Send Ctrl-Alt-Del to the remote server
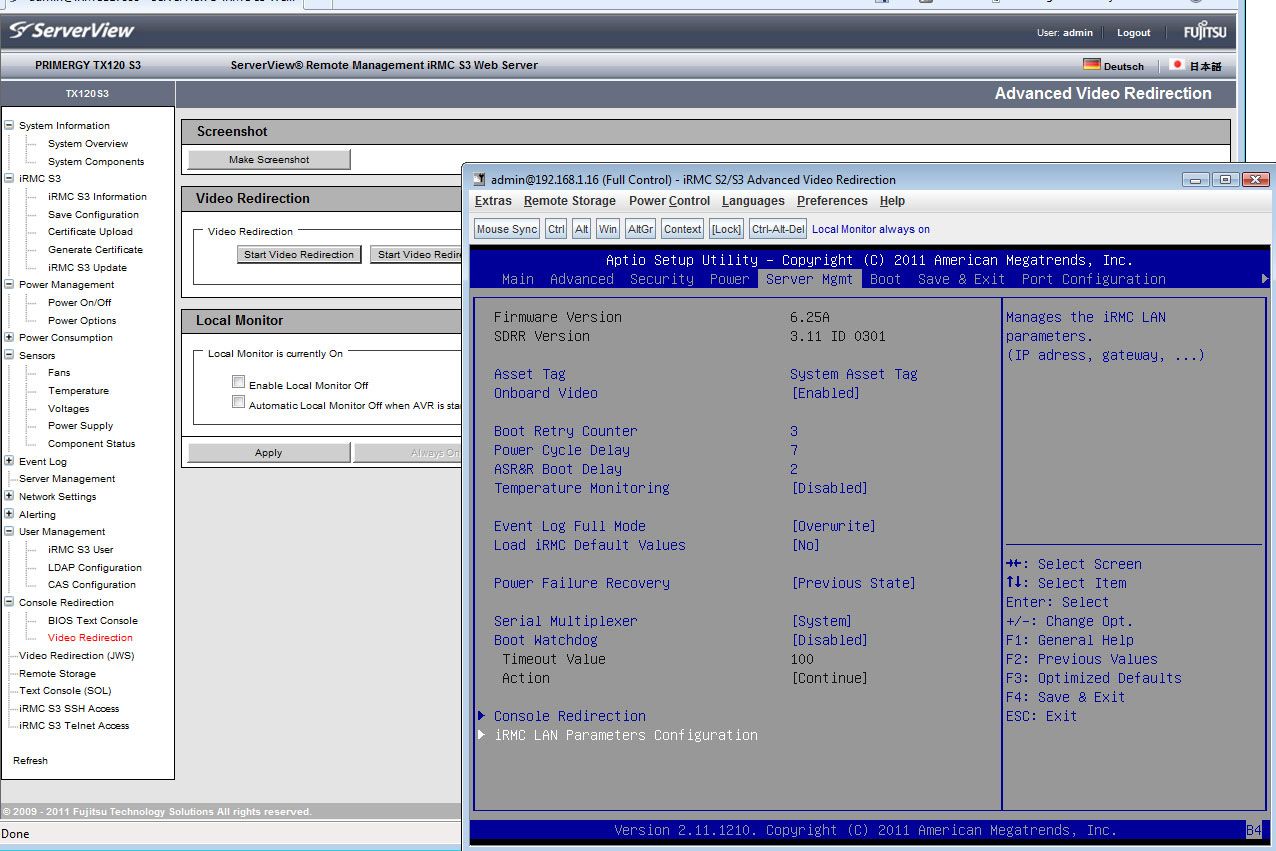Viewport: 1276px width, 851px height. click(x=778, y=229)
